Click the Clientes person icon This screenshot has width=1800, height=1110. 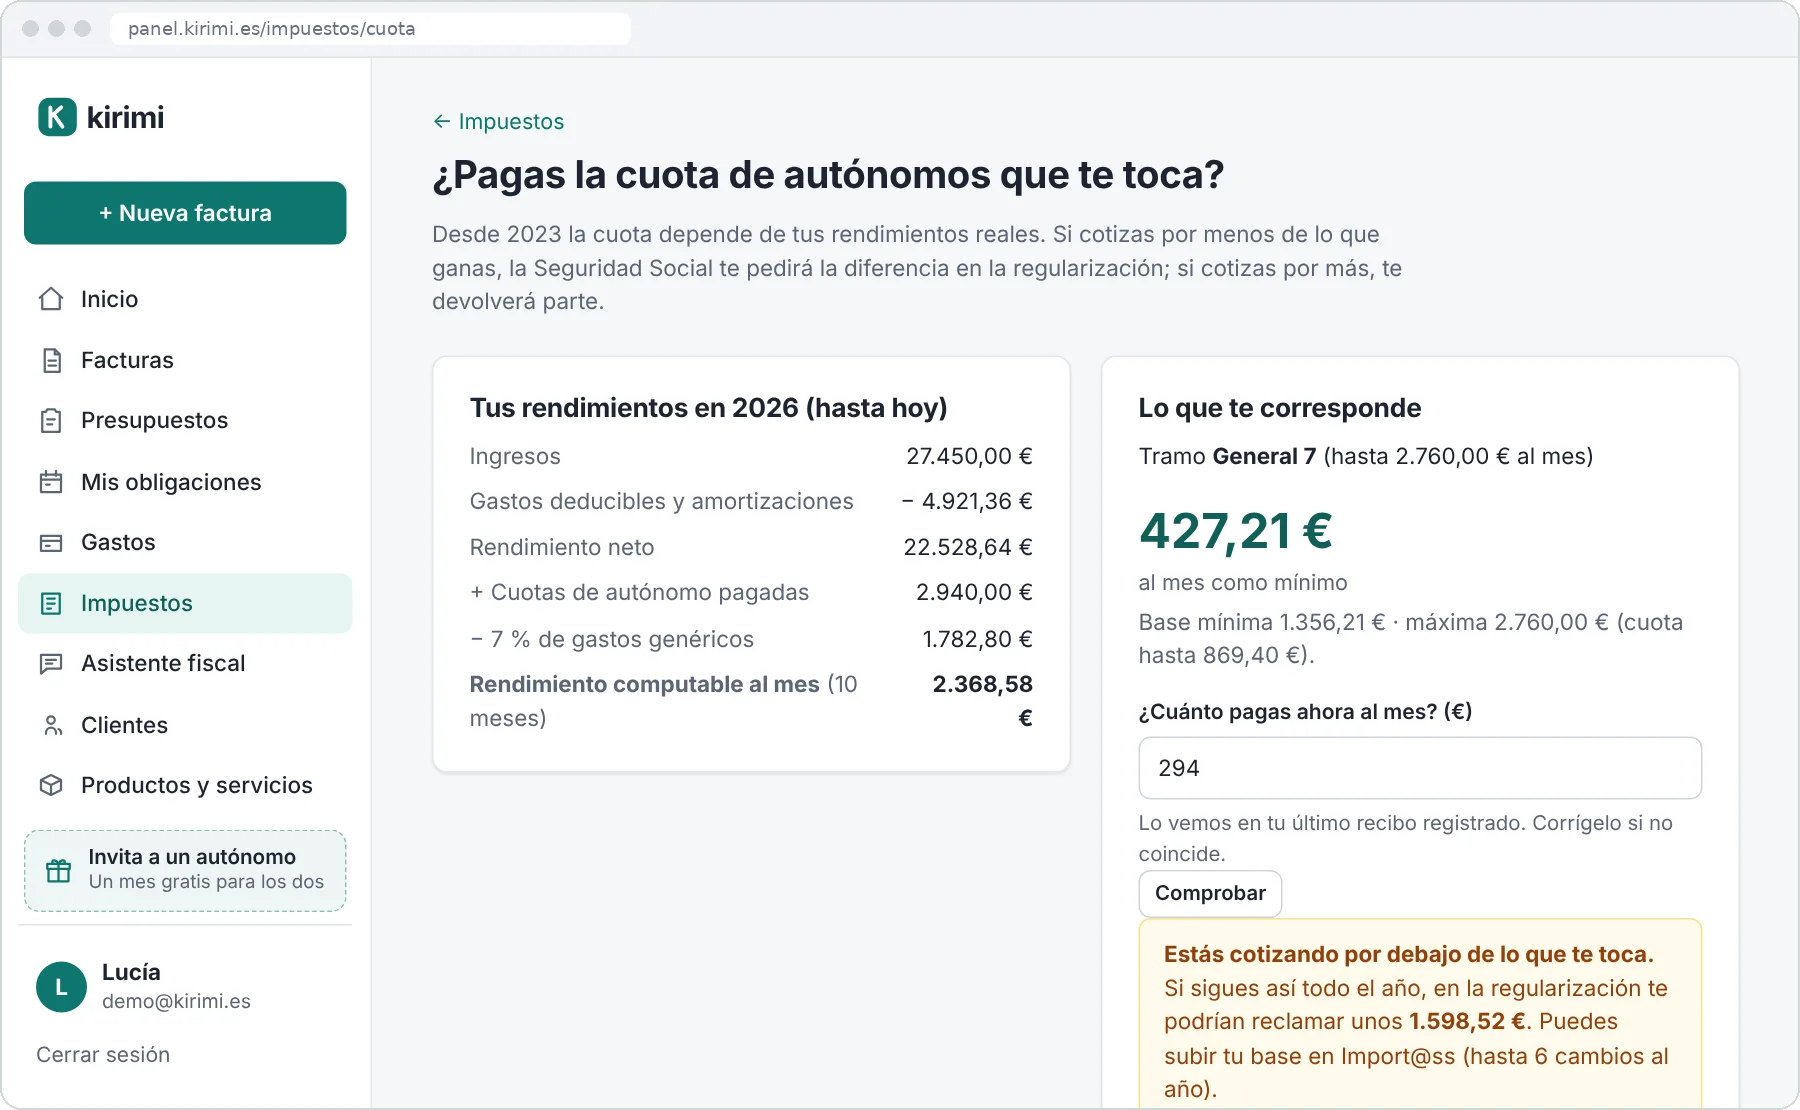click(x=51, y=725)
